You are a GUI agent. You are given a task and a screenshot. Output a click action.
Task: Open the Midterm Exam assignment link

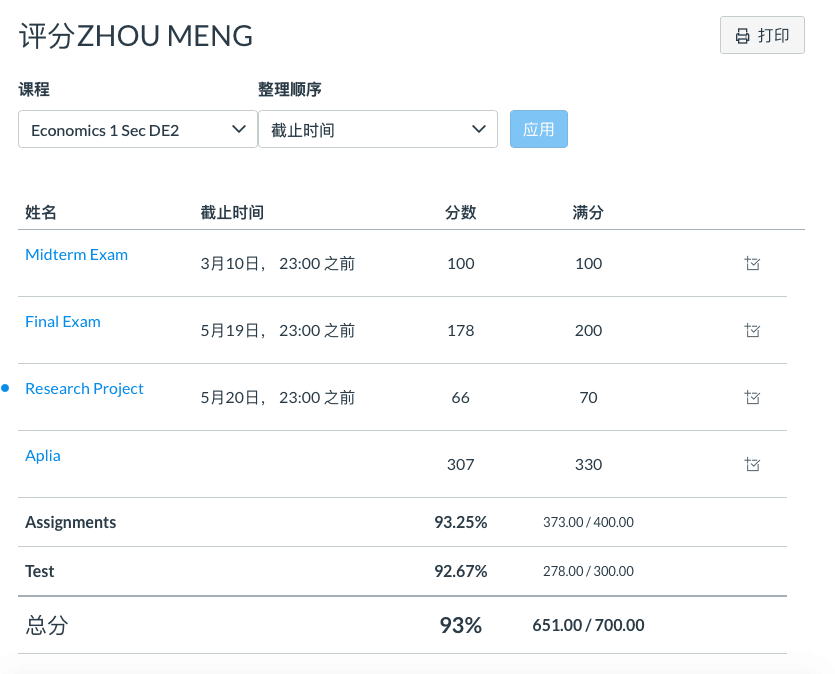tap(76, 254)
